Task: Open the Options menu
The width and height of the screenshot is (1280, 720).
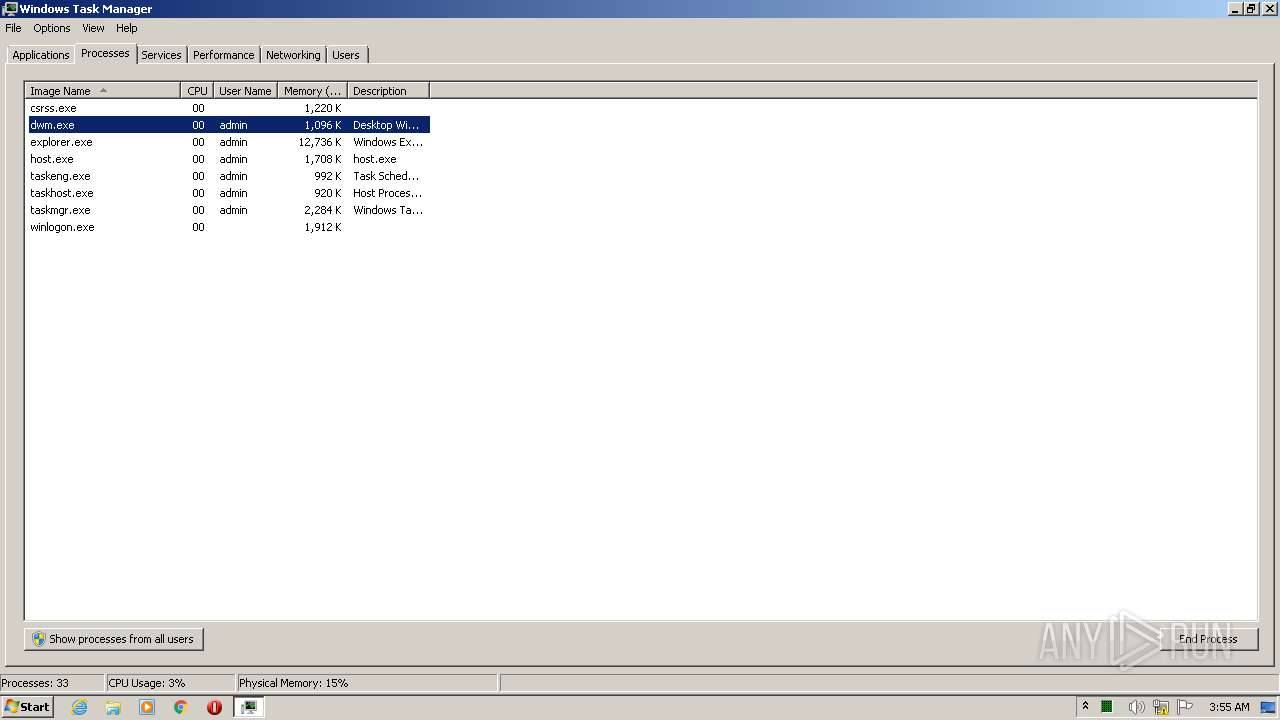Action: point(52,28)
